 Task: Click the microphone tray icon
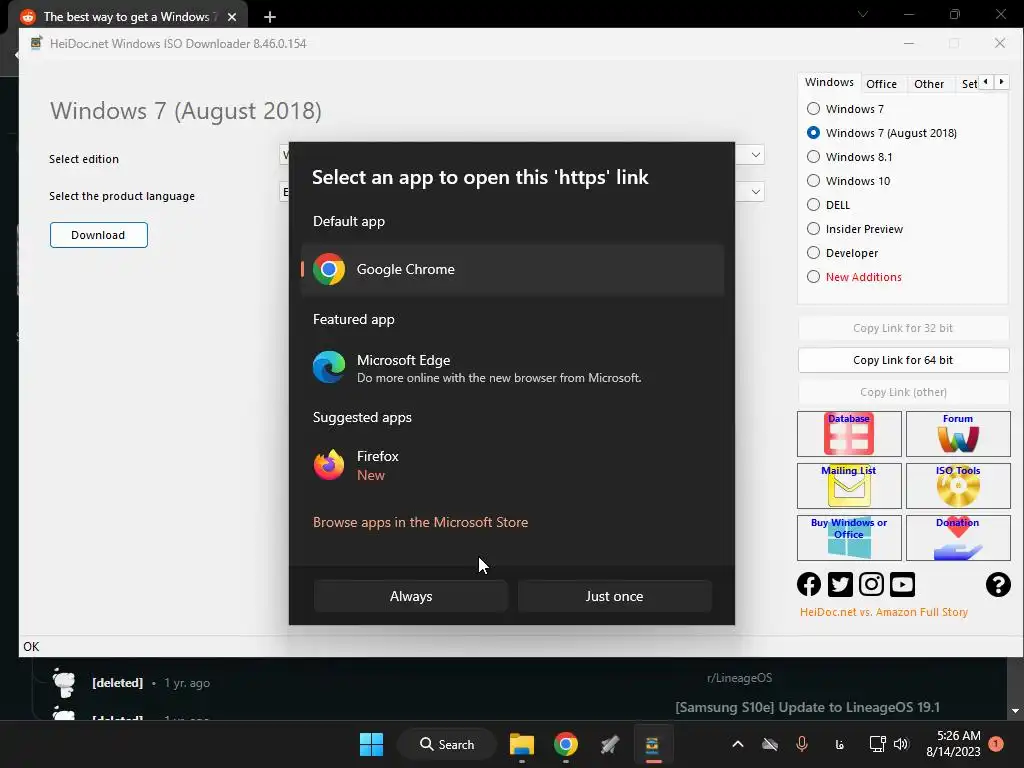802,744
